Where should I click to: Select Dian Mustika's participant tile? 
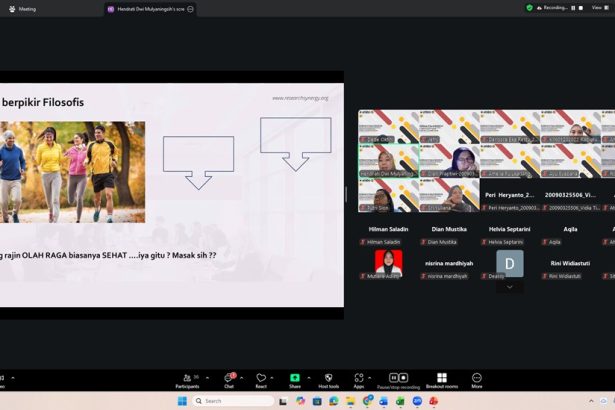(x=449, y=236)
